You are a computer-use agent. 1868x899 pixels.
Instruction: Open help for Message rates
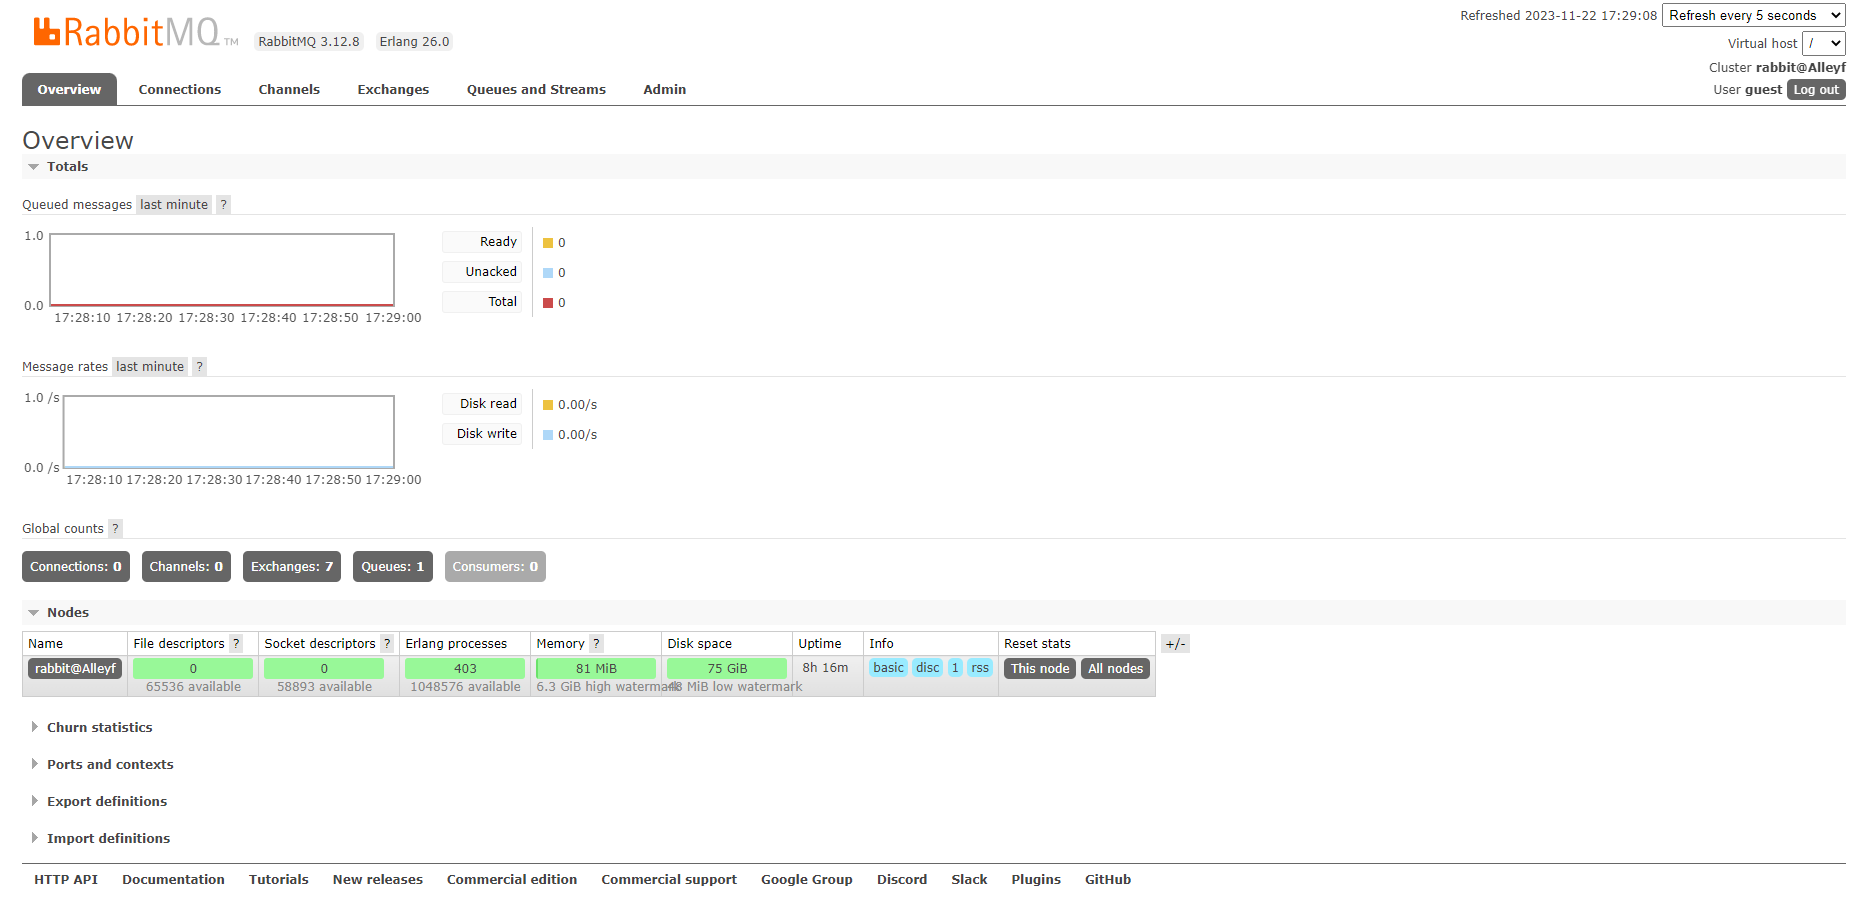[199, 367]
